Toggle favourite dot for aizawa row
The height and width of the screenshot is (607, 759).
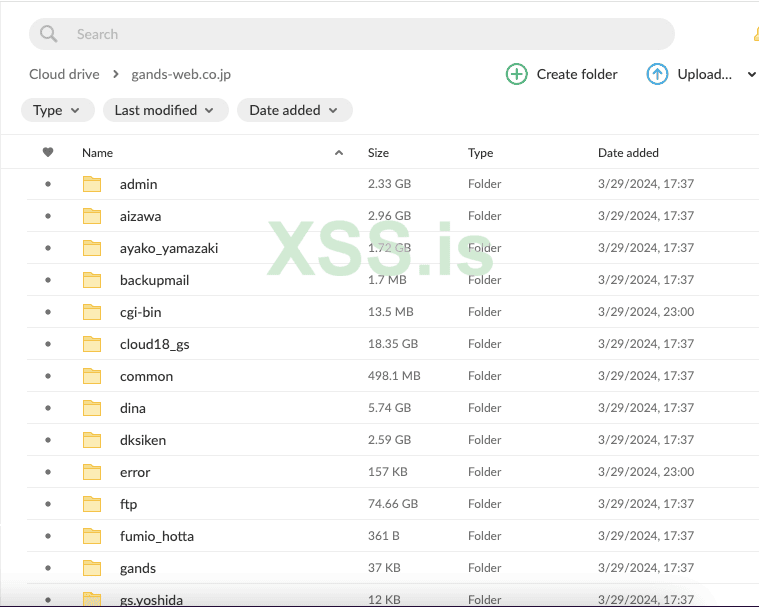pos(48,216)
